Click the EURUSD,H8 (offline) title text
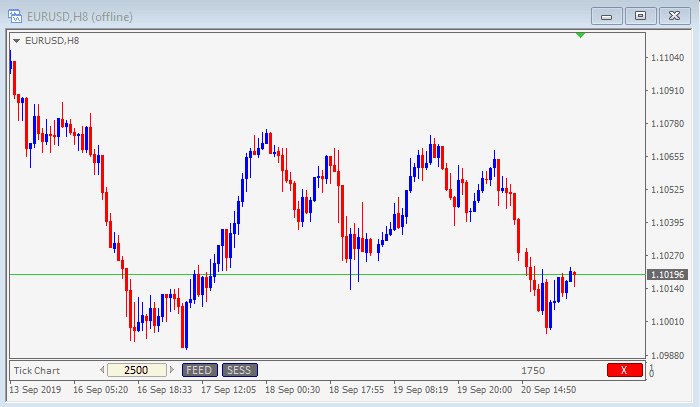 (82, 17)
